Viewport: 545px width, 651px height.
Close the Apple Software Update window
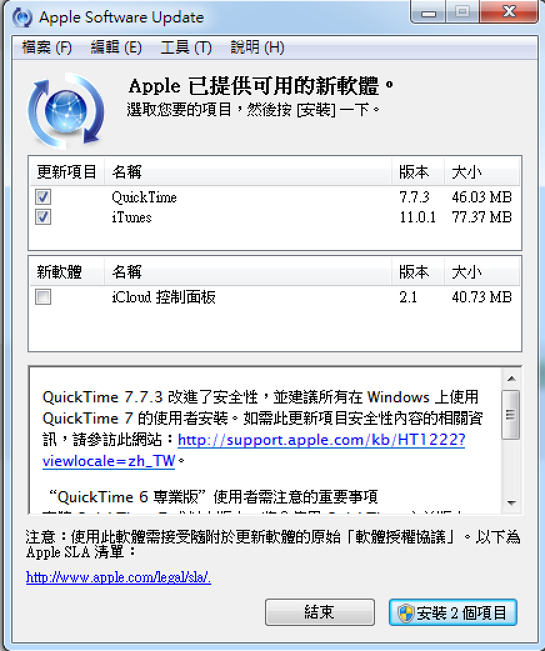click(509, 12)
